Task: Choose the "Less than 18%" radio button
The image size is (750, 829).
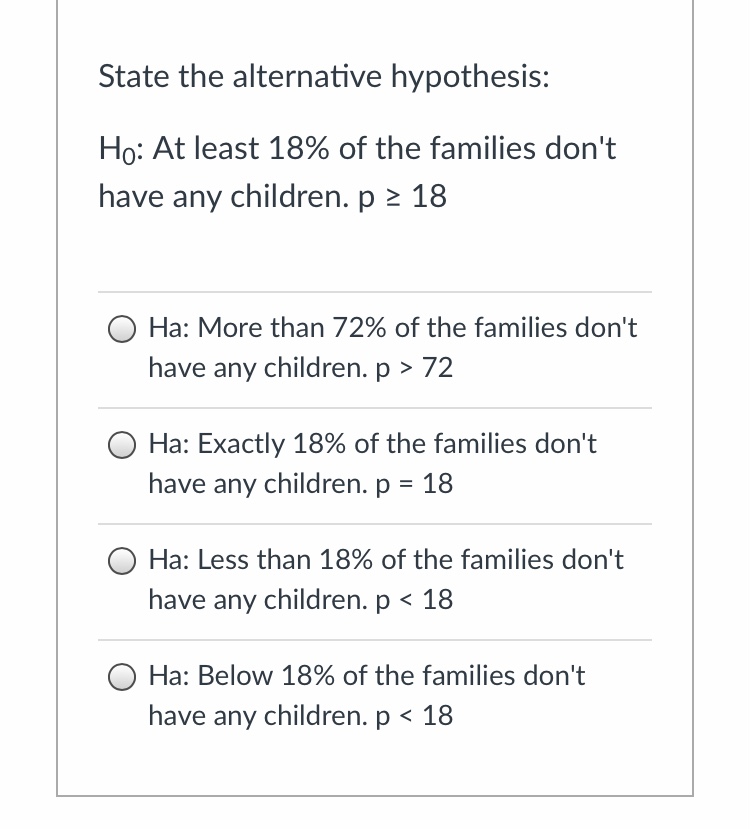Action: [x=123, y=561]
